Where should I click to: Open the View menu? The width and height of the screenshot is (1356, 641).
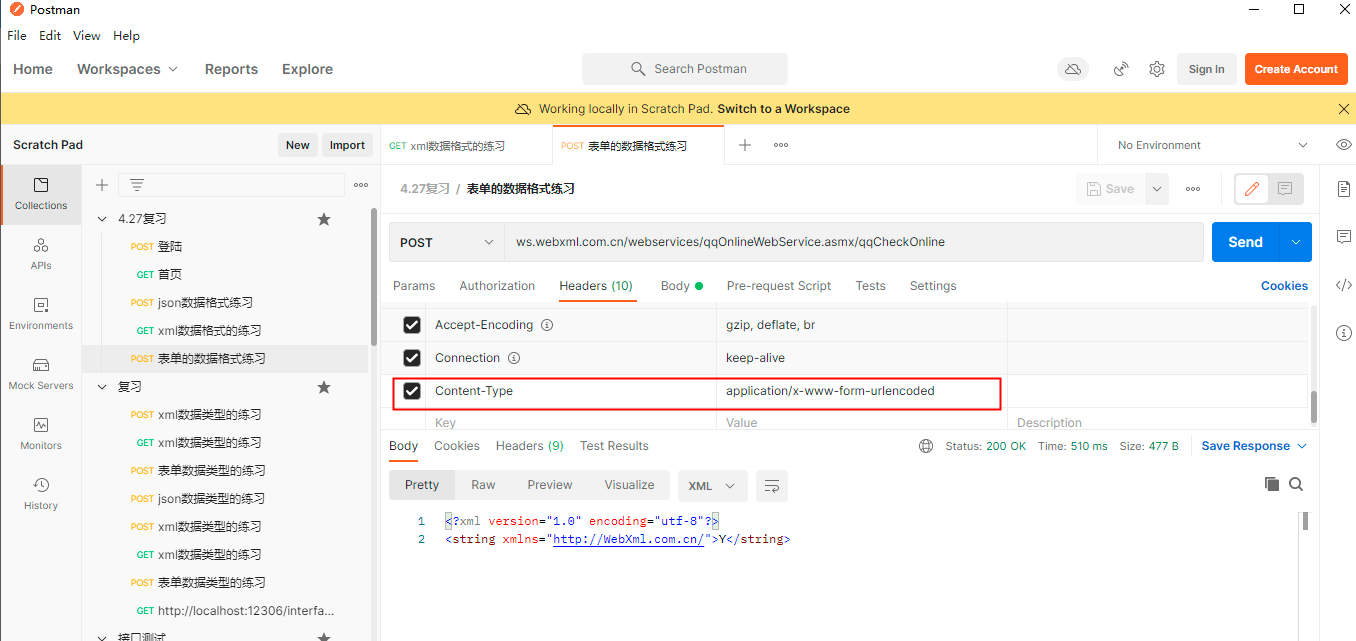[87, 35]
